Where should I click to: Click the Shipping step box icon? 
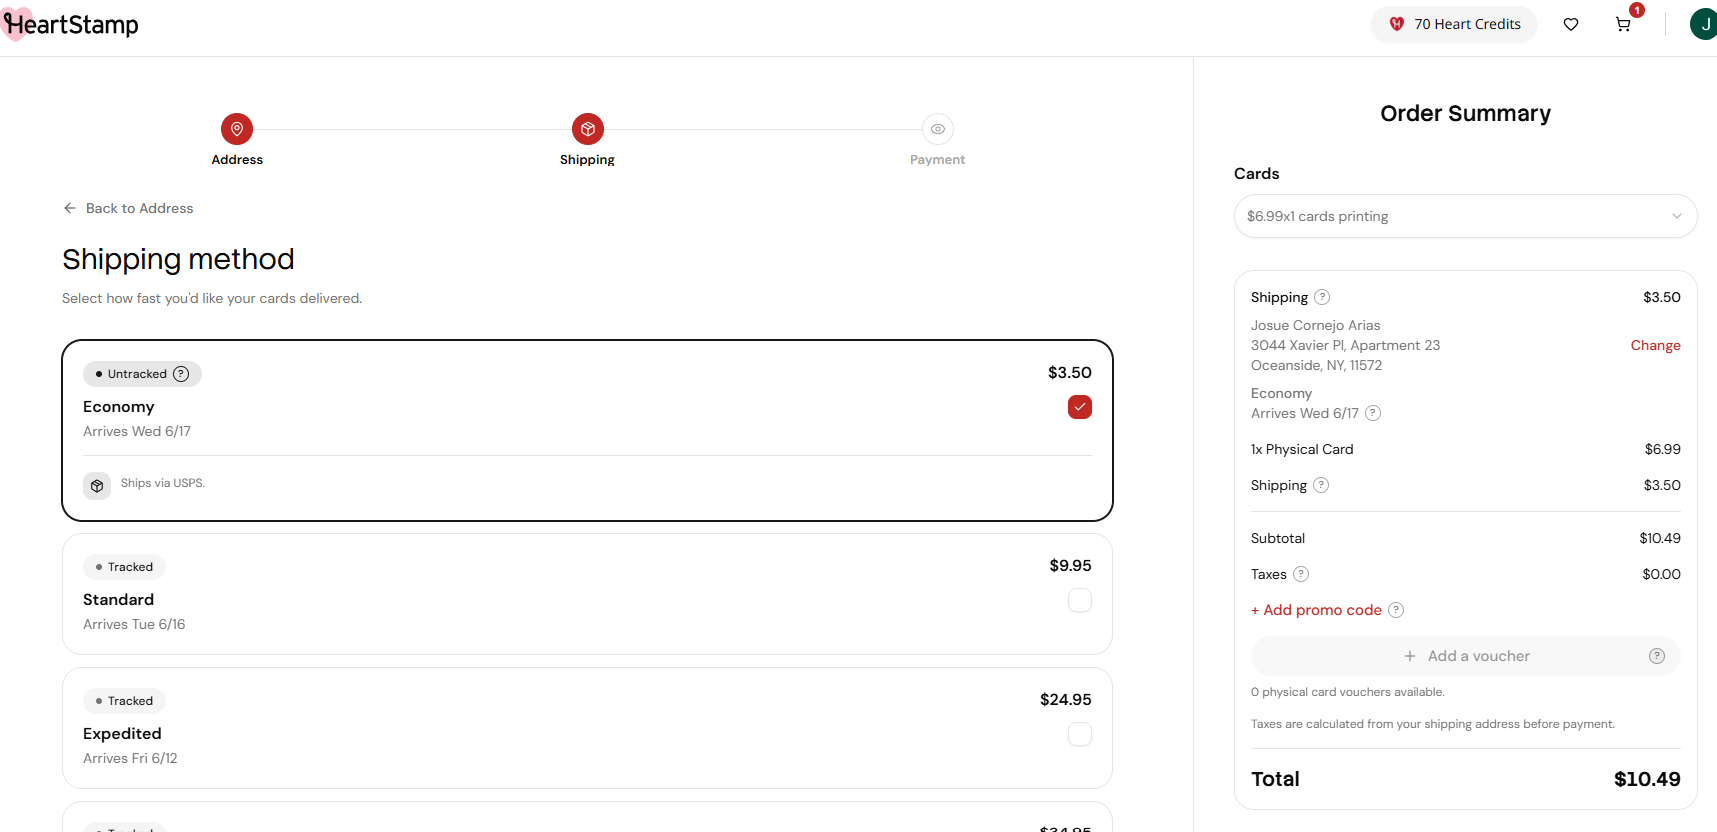point(588,129)
